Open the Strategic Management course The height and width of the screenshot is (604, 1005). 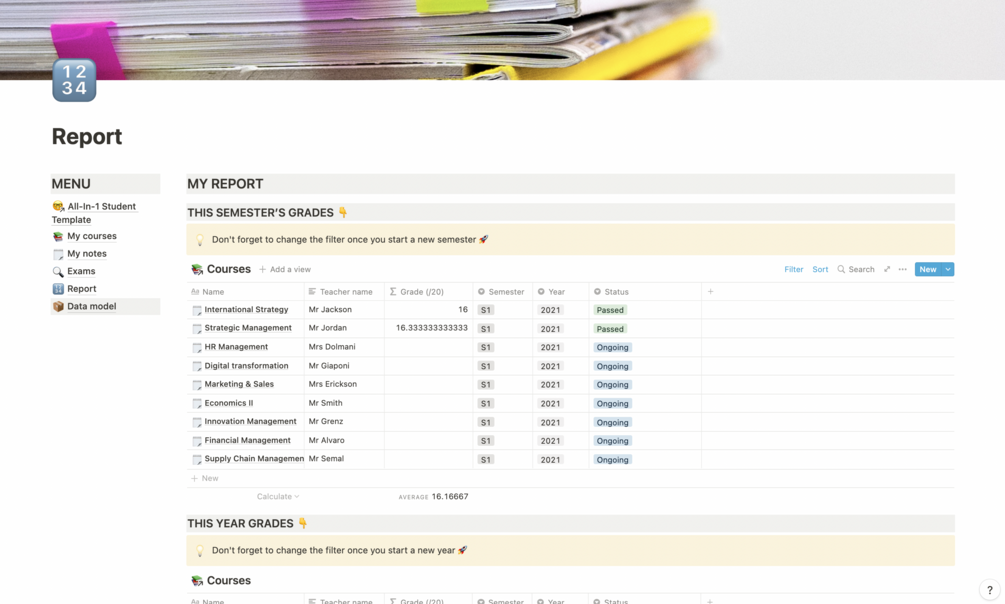point(248,328)
